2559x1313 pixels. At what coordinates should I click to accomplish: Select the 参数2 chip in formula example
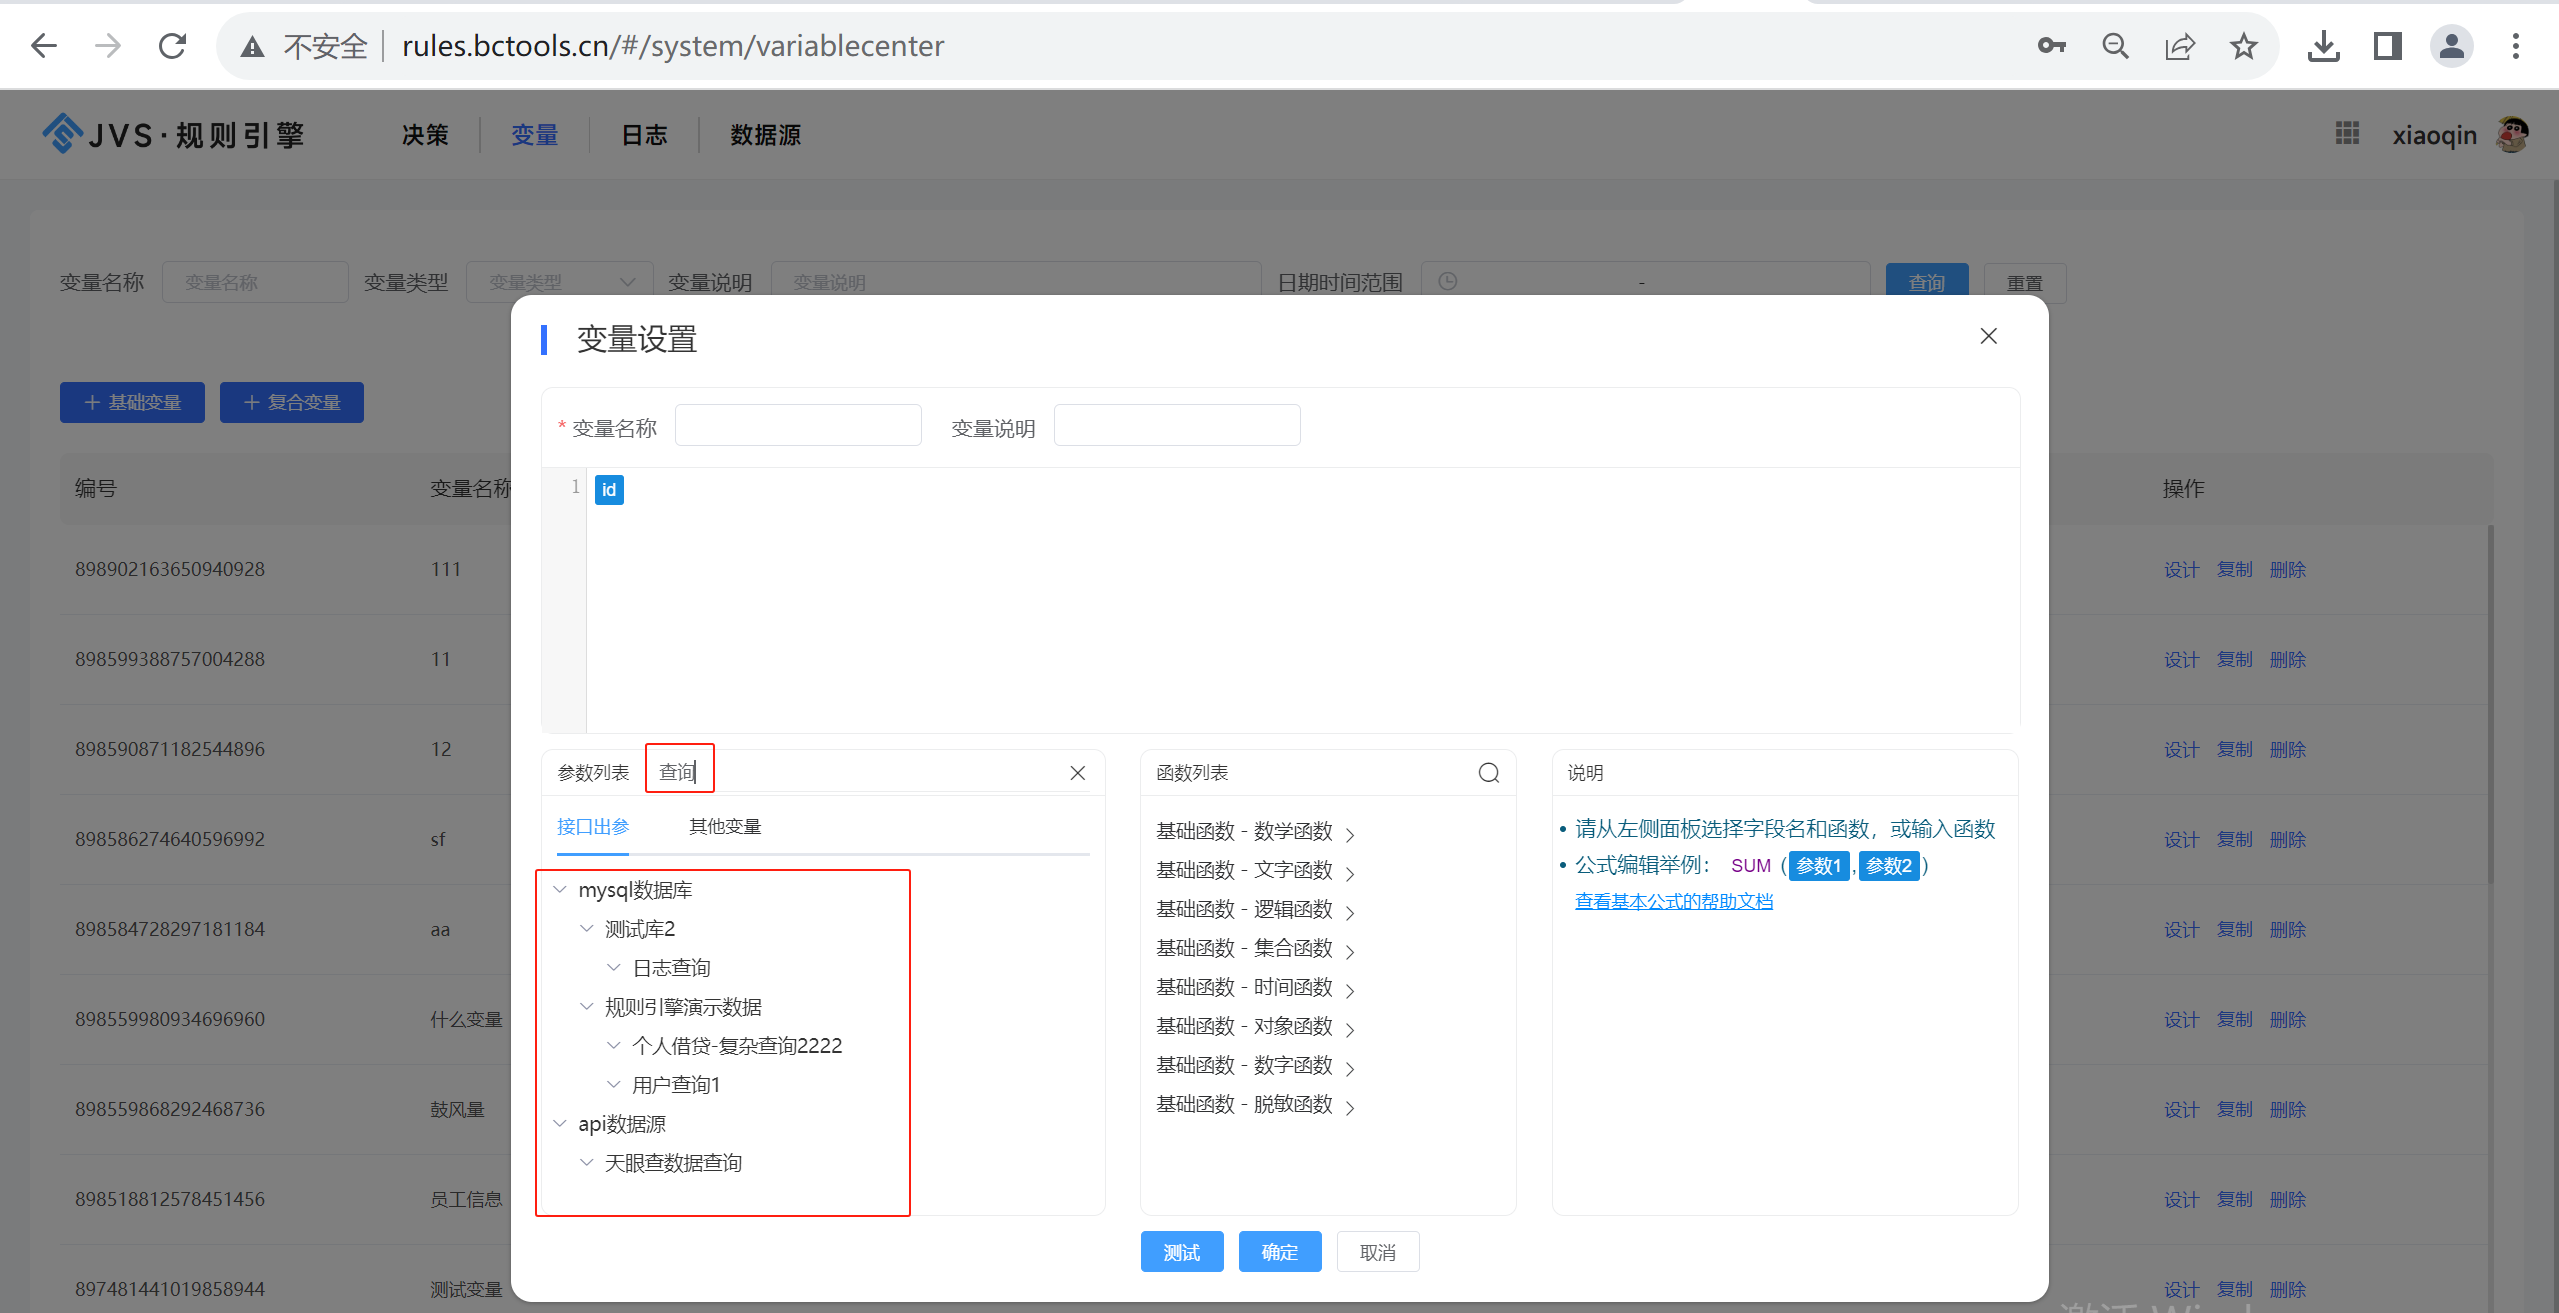(1888, 865)
